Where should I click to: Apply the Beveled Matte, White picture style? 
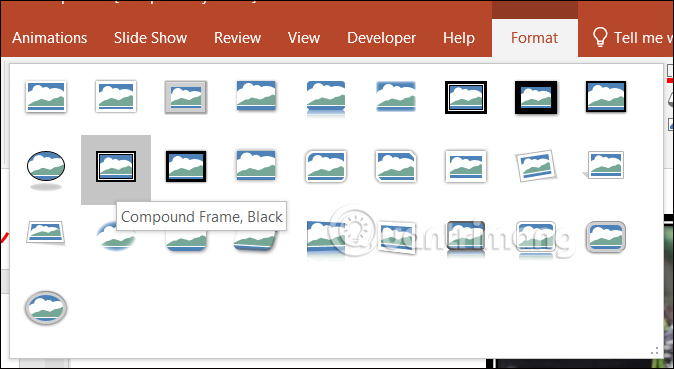point(116,97)
